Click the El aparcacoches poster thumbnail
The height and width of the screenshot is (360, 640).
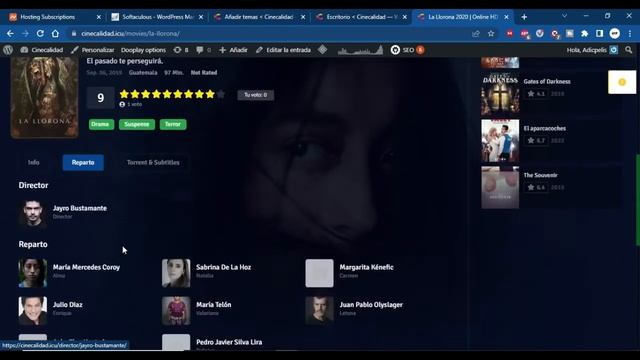[x=500, y=141]
